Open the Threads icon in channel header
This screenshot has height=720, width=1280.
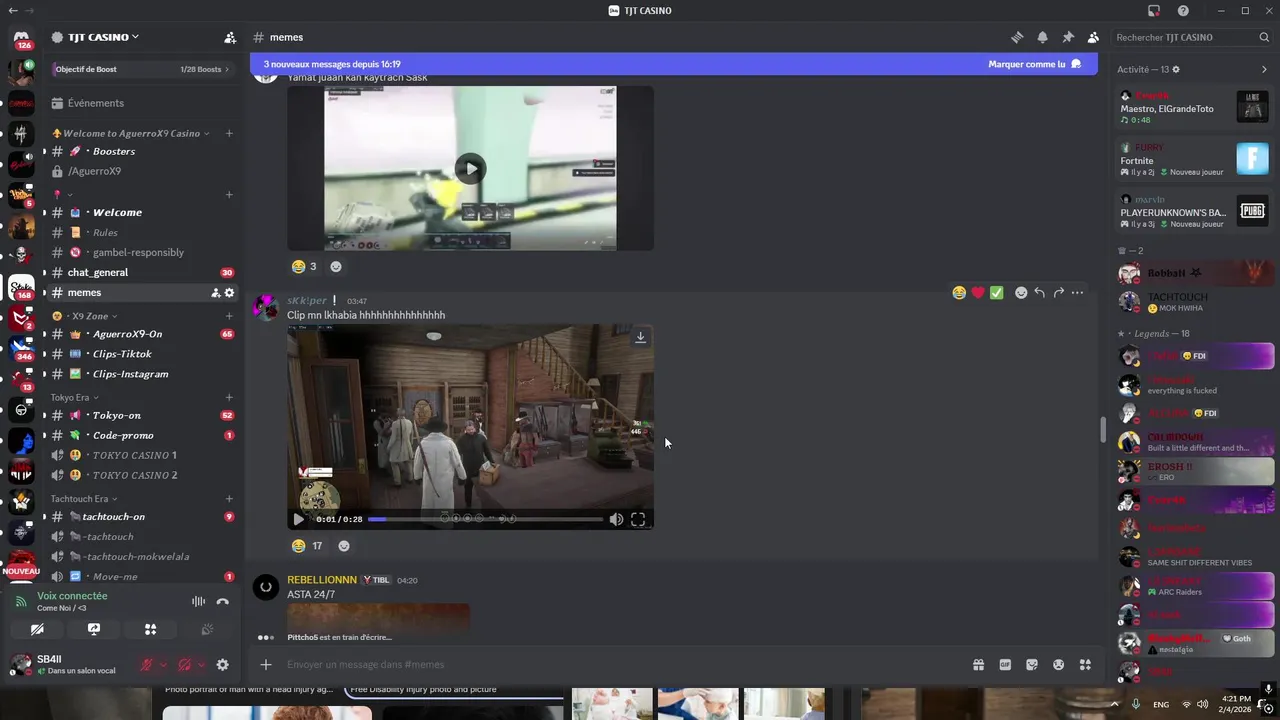pos(1017,37)
